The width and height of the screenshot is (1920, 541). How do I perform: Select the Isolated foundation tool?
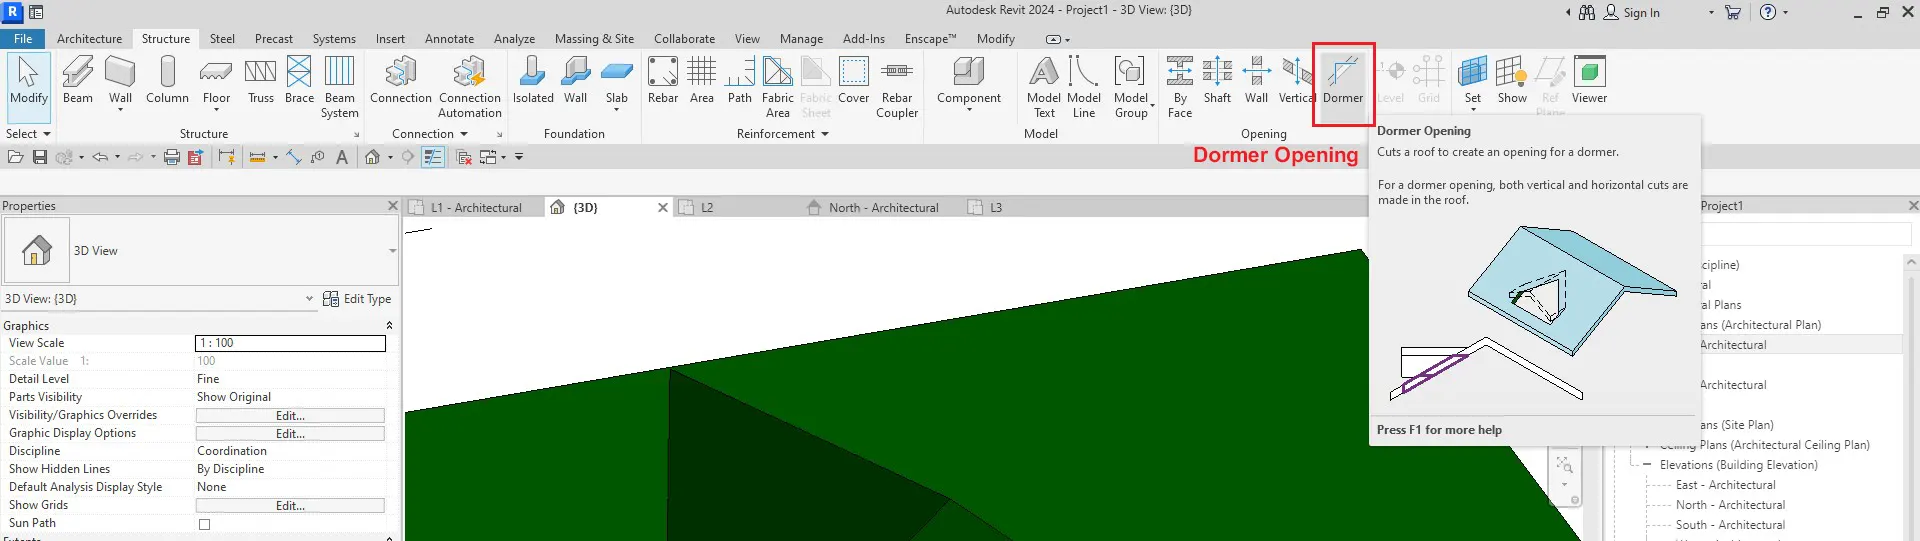(x=533, y=80)
